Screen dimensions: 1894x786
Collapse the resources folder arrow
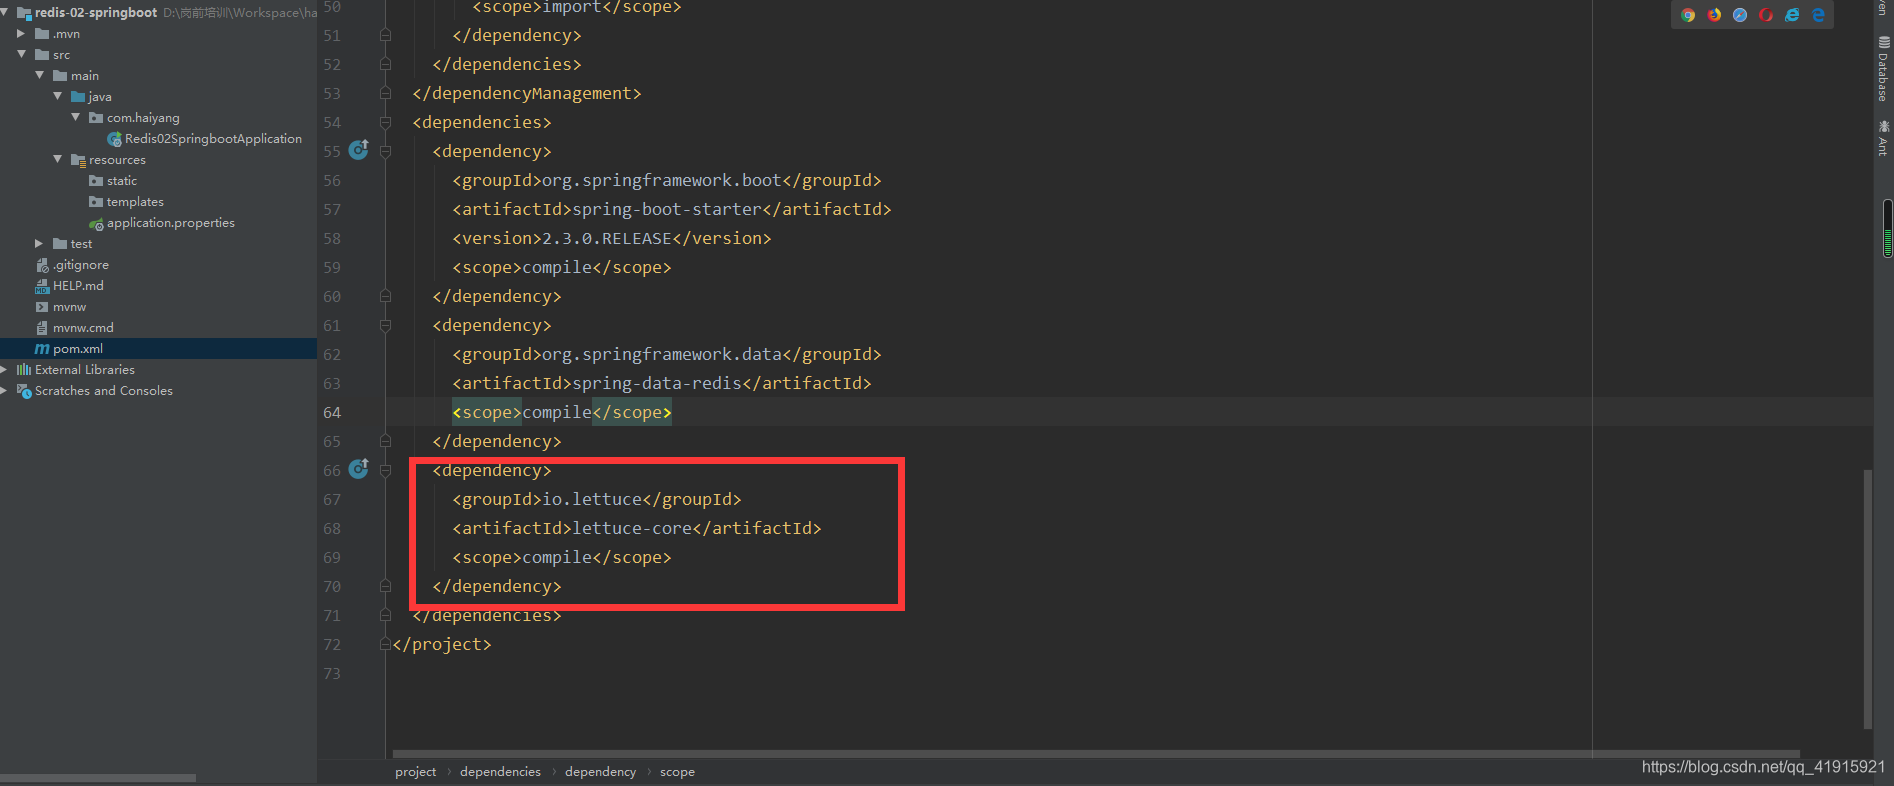click(57, 159)
